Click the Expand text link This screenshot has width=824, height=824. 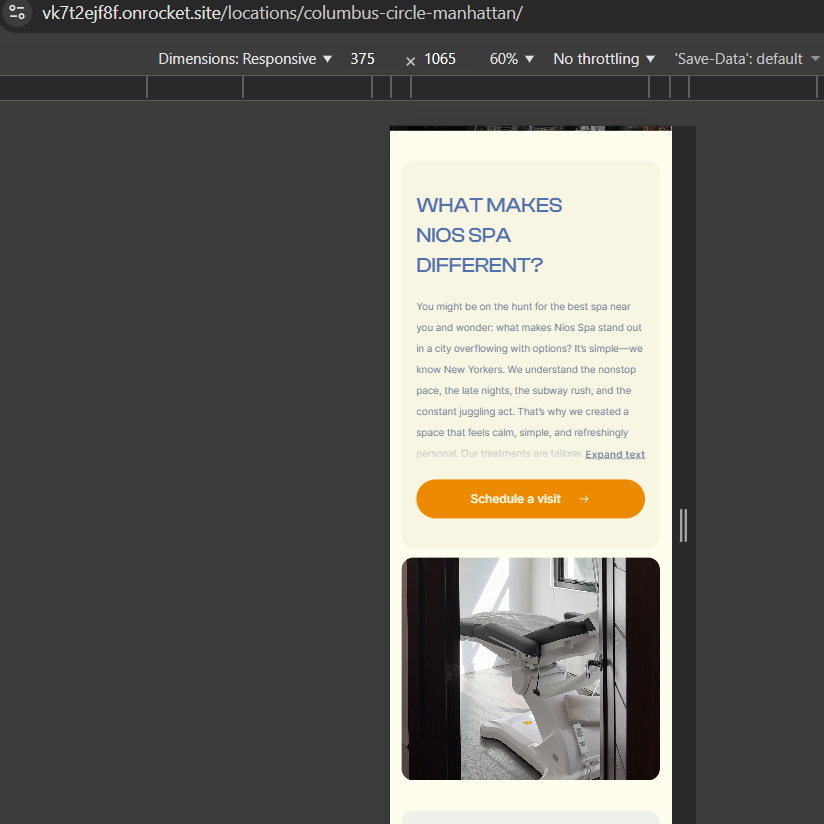pos(615,455)
